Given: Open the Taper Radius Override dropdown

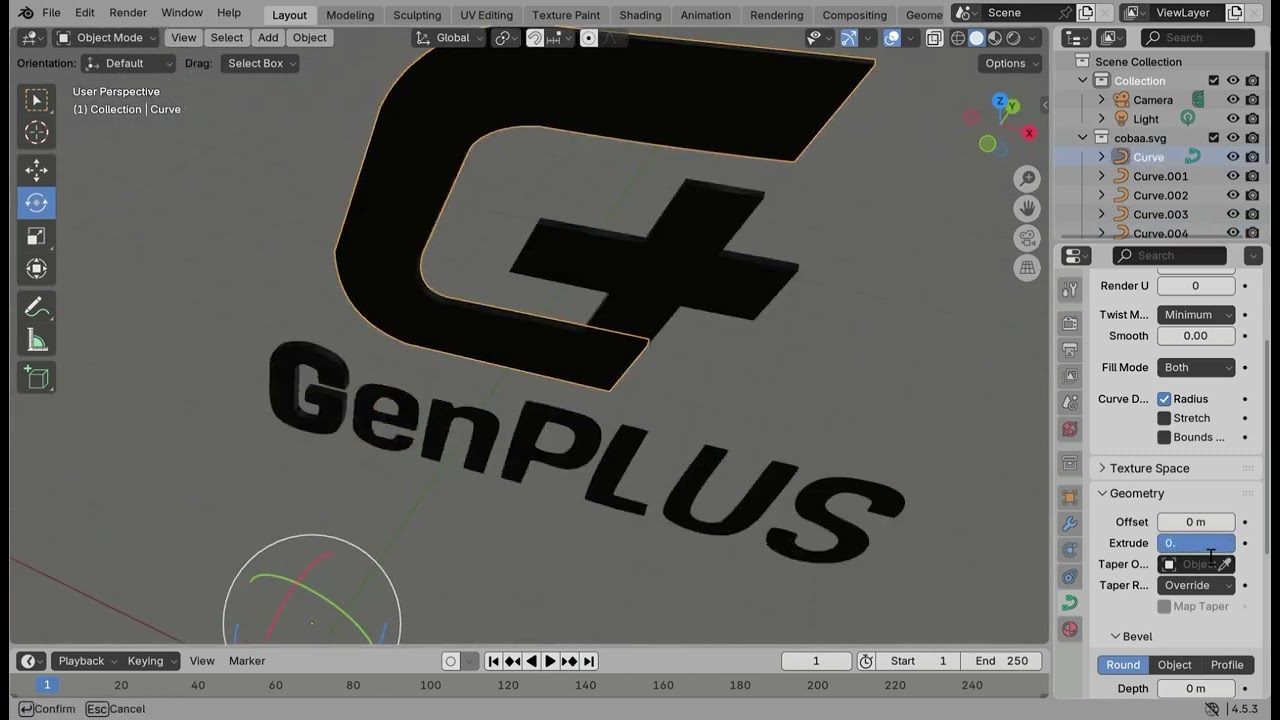Looking at the screenshot, I should 1196,585.
